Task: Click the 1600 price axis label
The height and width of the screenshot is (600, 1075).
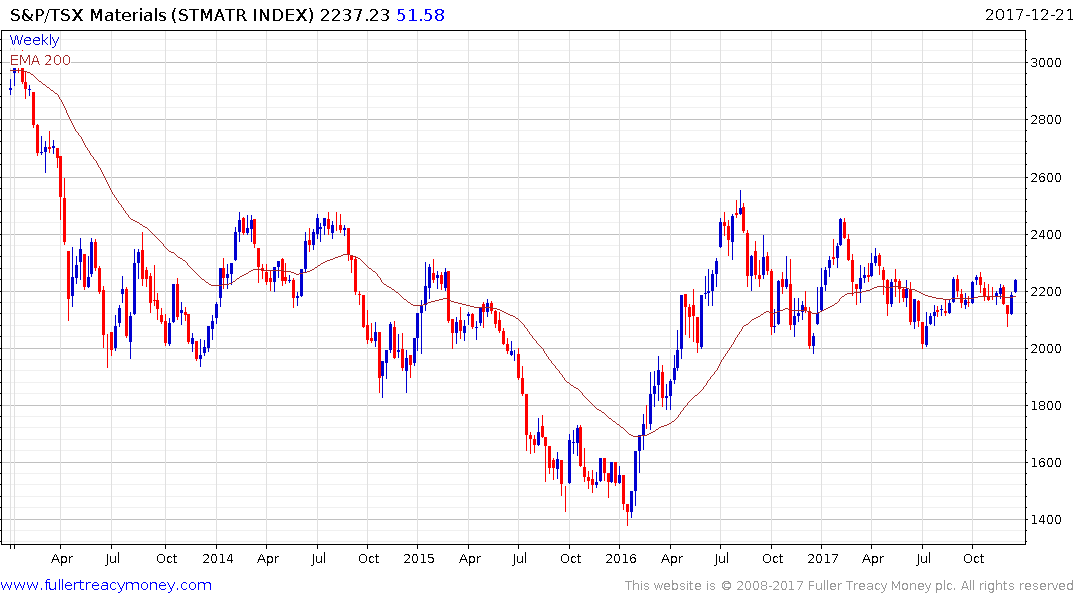Action: 1046,462
